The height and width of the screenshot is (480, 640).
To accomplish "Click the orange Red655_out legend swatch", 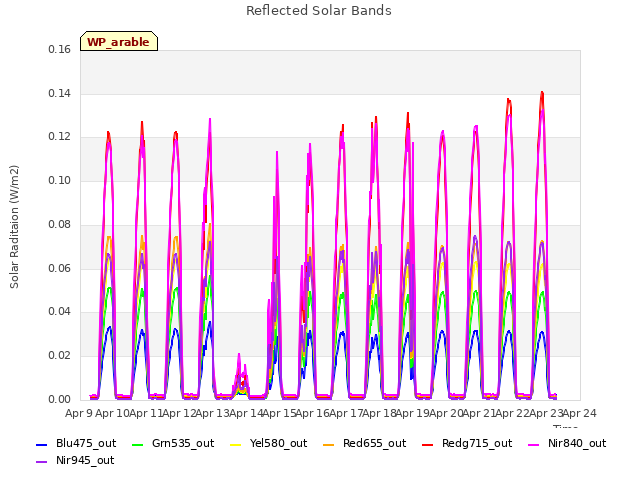I will coord(329,444).
